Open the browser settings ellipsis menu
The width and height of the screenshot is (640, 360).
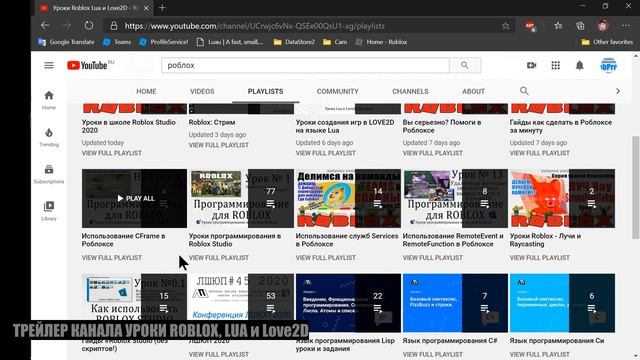pos(626,26)
